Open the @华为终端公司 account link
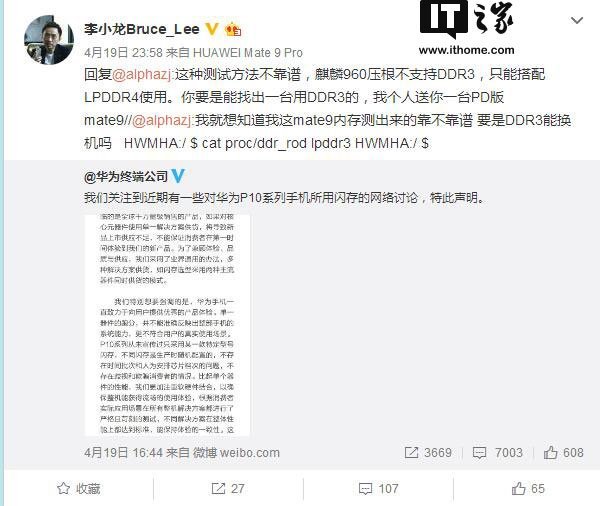Viewport: 600px width, 506px height. pyautogui.click(x=126, y=176)
